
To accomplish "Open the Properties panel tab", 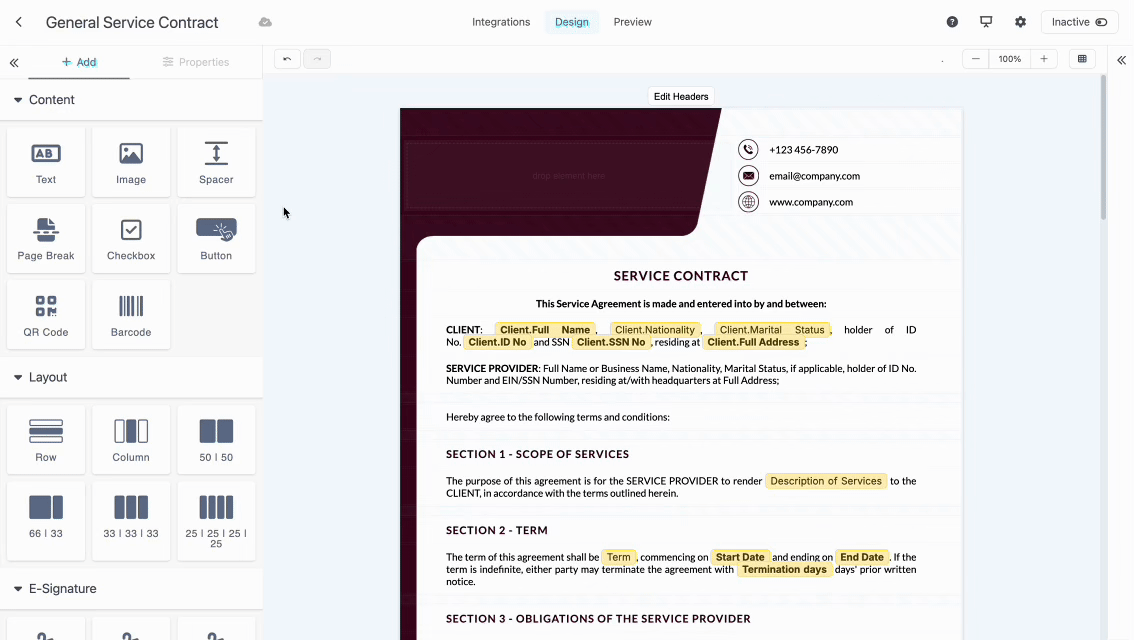I will tap(196, 62).
